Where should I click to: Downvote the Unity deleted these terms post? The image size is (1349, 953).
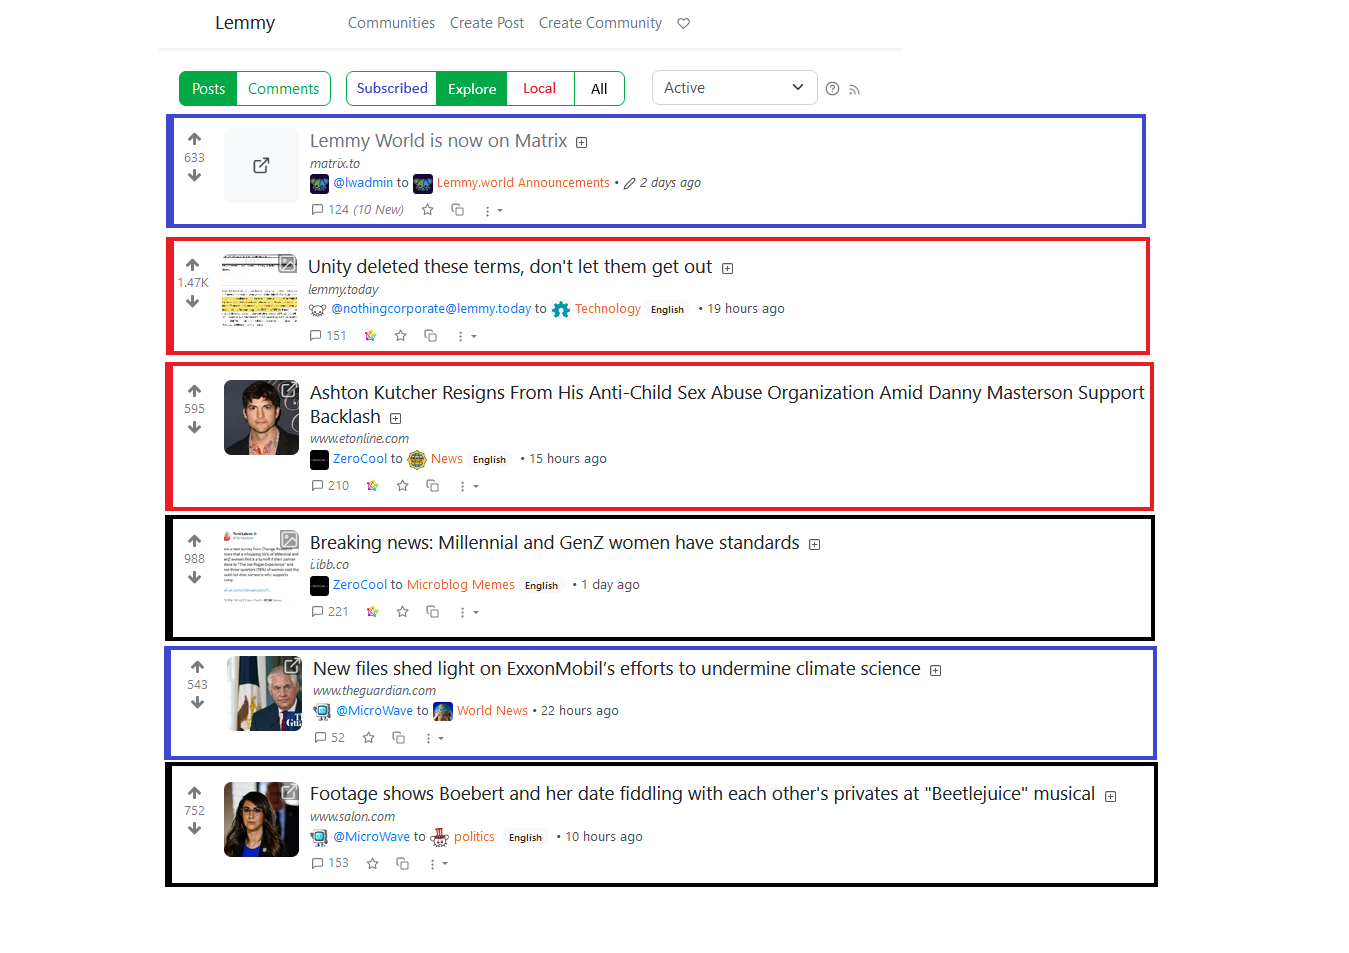tap(192, 302)
